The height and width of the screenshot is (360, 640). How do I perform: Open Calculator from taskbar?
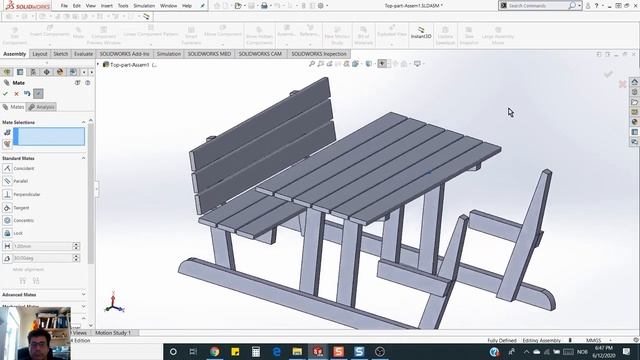point(256,351)
